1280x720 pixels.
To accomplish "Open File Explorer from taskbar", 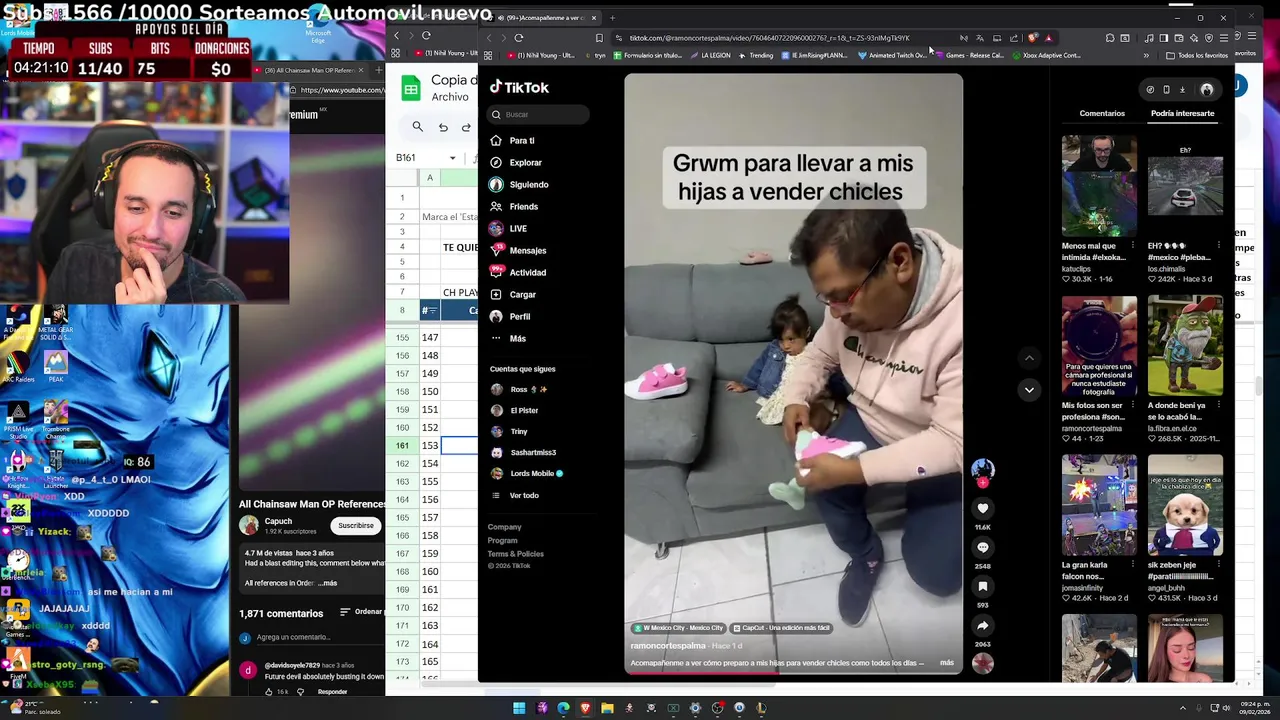I will click(x=607, y=708).
